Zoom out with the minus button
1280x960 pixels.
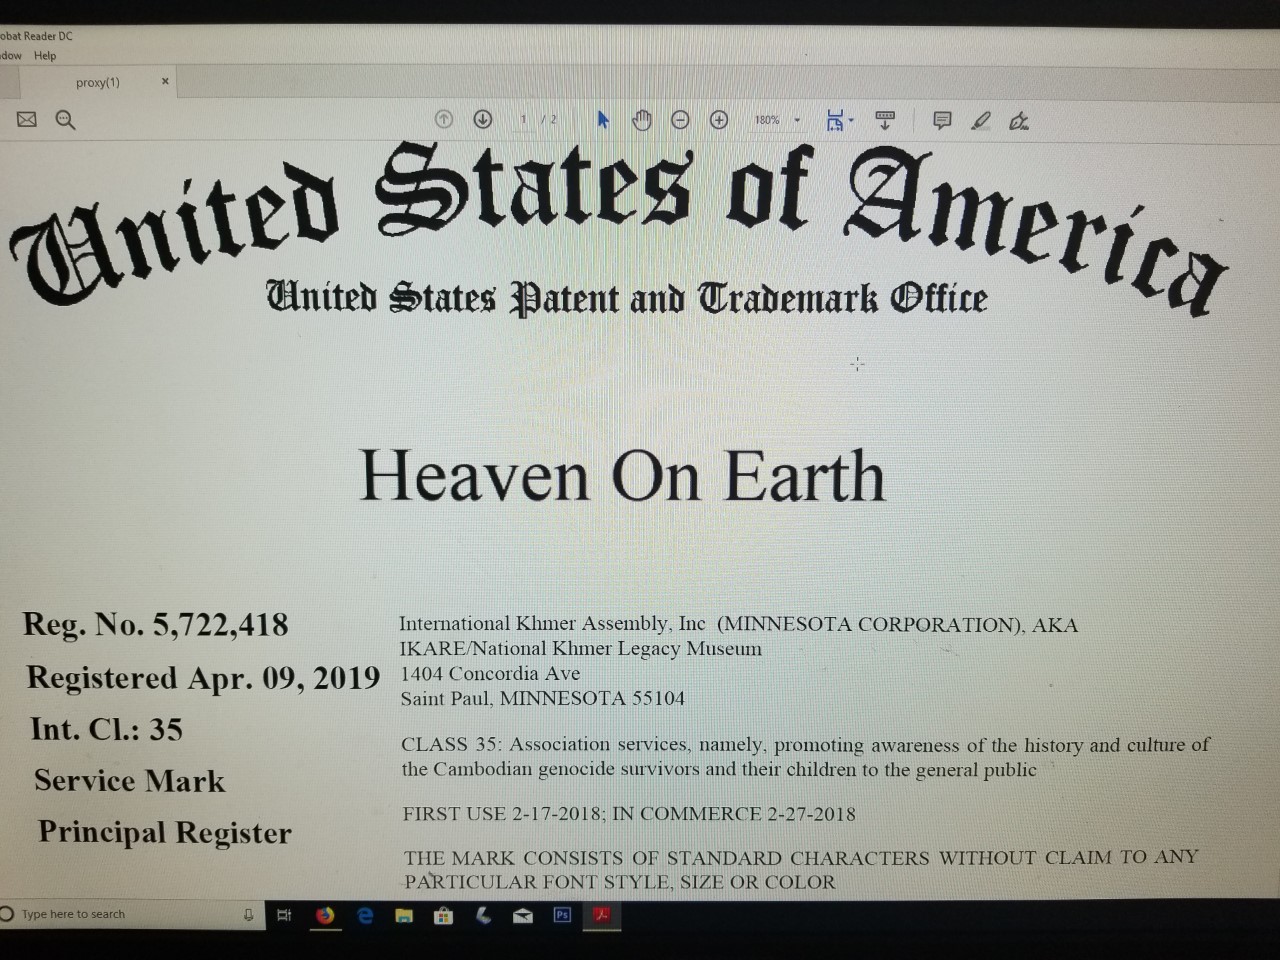[x=680, y=120]
